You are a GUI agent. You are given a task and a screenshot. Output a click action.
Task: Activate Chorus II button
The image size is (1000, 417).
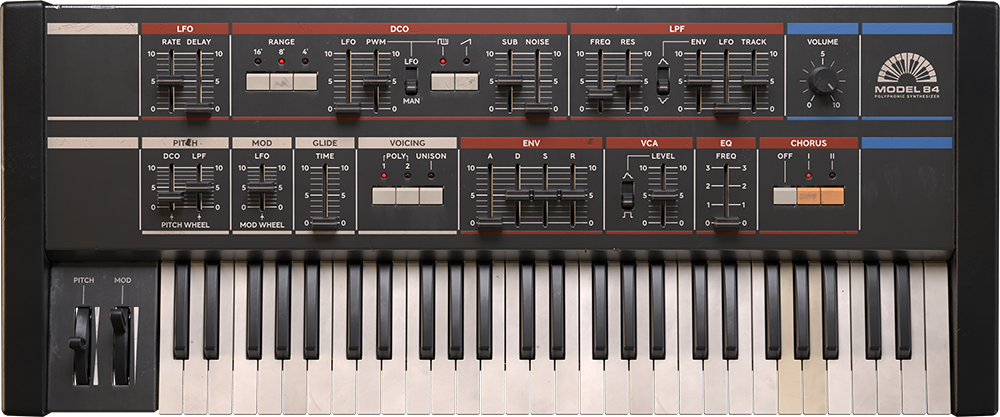click(x=832, y=195)
